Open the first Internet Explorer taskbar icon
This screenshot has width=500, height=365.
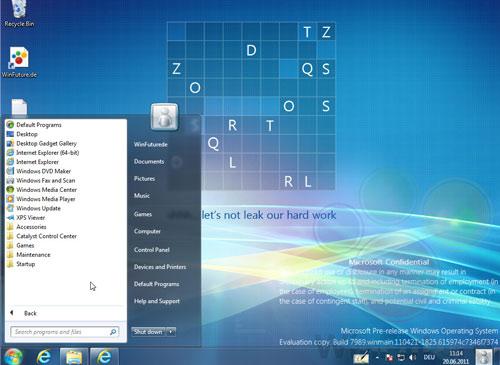44,357
